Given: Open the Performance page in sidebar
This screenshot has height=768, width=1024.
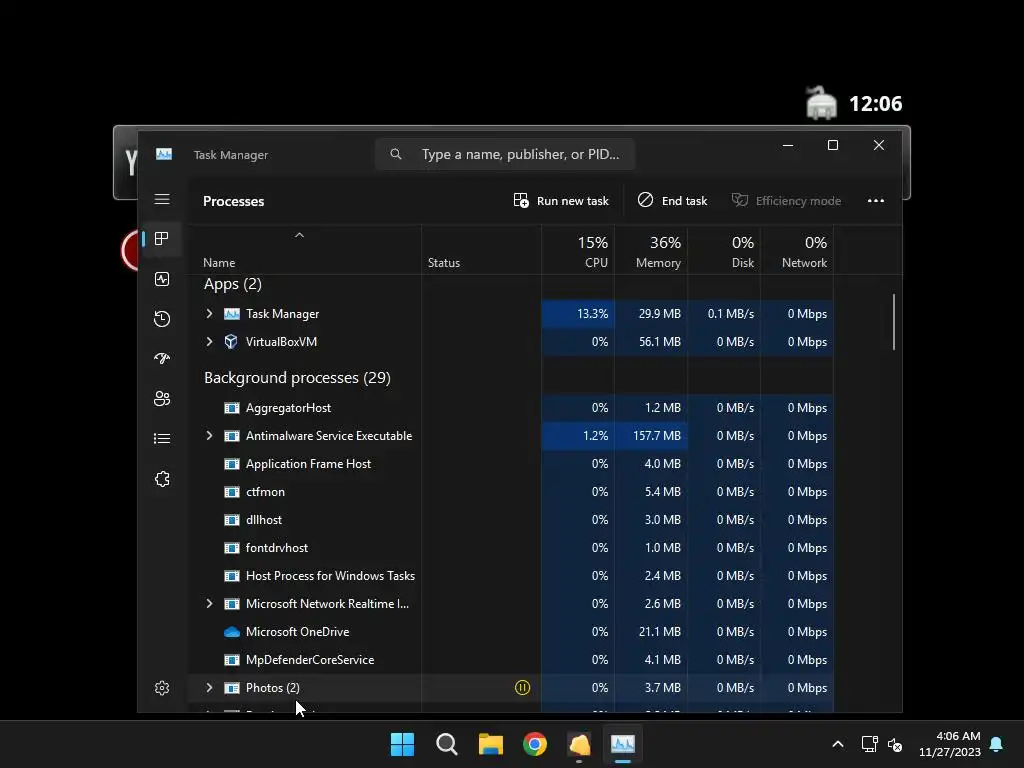Looking at the screenshot, I should 162,279.
